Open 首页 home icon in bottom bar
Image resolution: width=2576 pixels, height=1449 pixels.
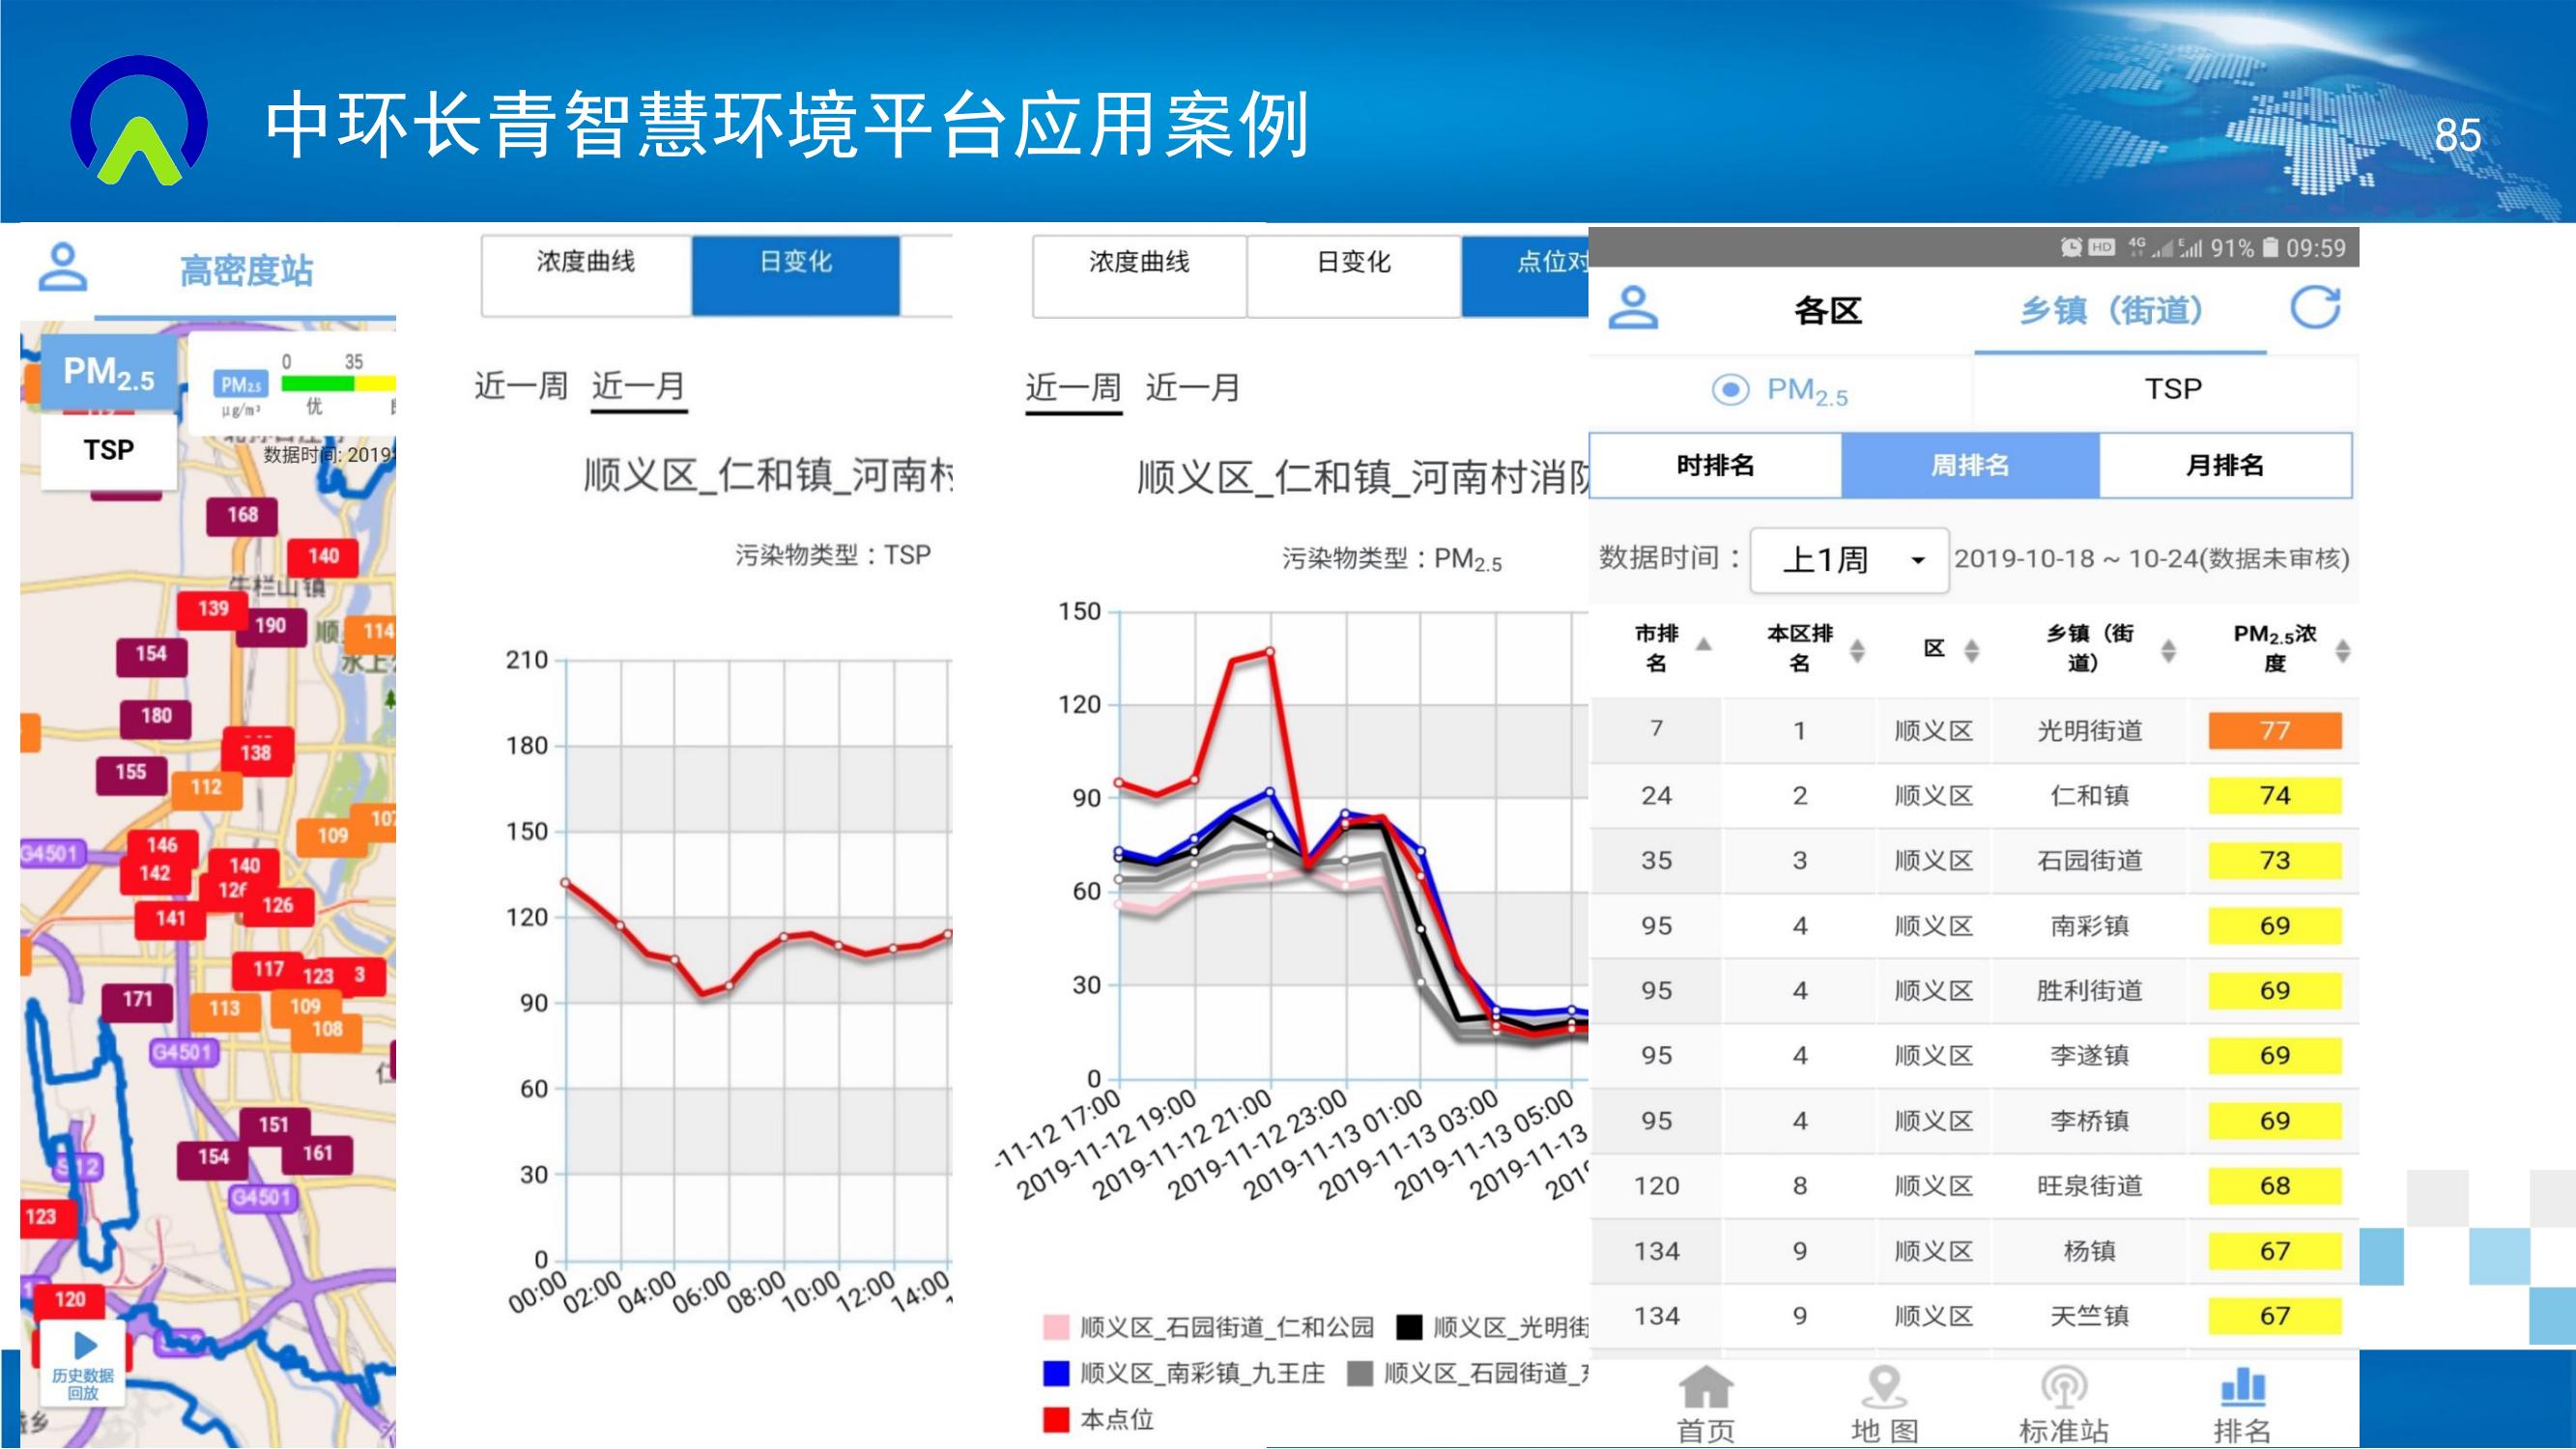(x=1705, y=1388)
